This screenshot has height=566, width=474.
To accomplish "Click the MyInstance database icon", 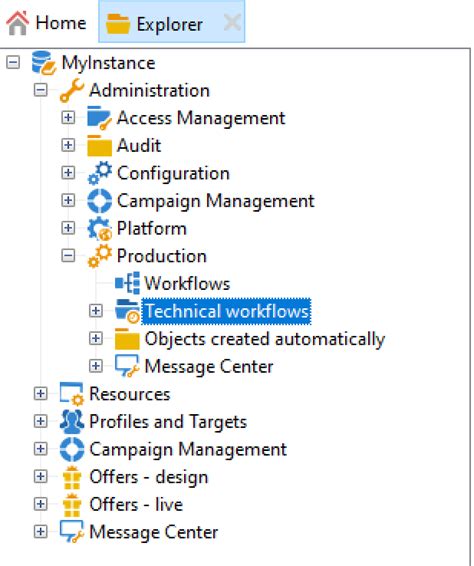I will [x=44, y=63].
